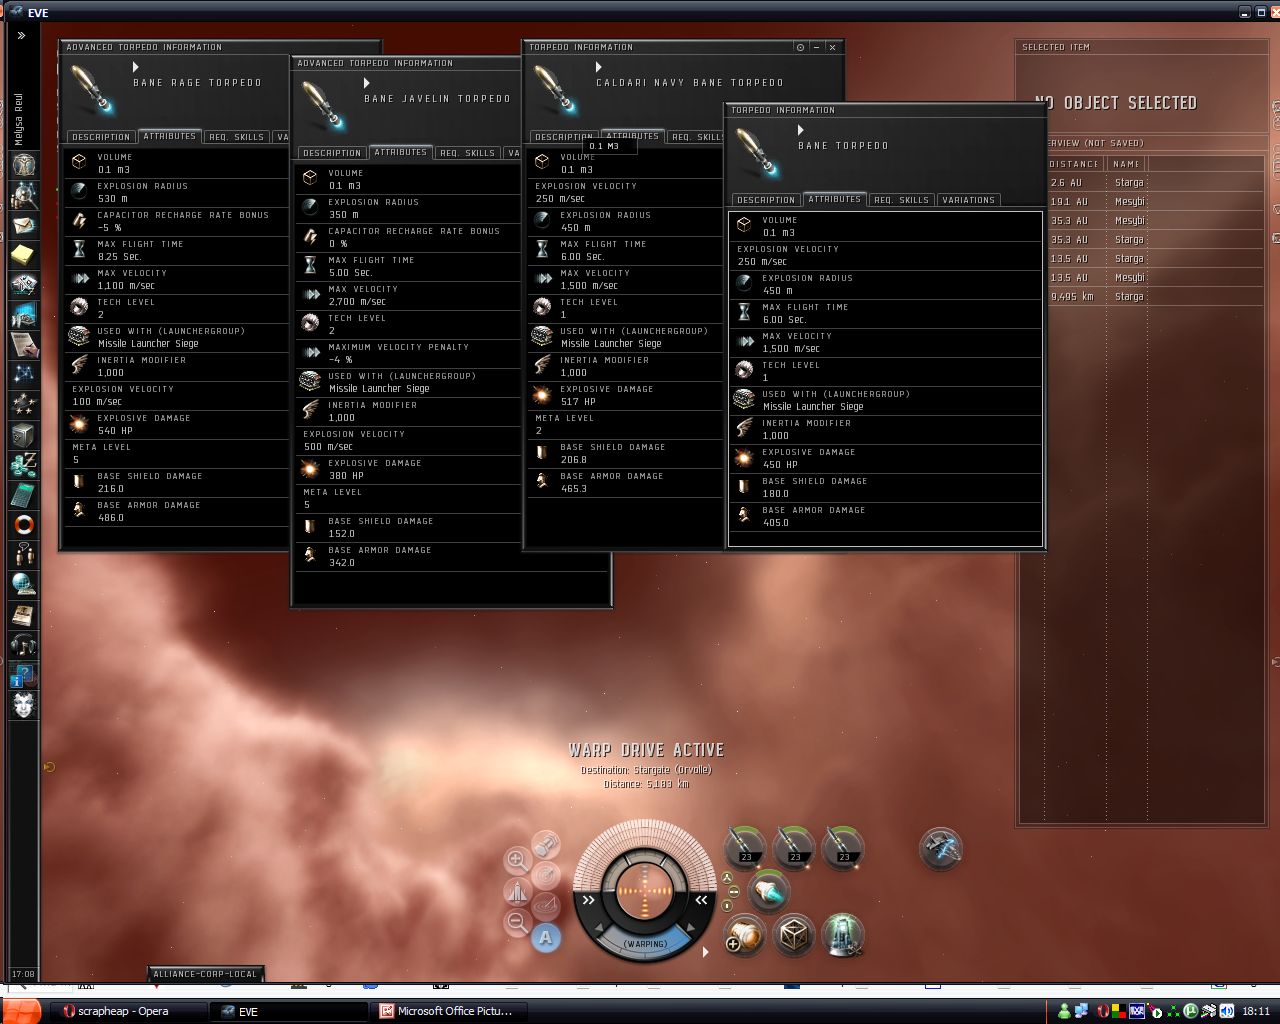Open Description tab in Bane Javelin window
Image resolution: width=1280 pixels, height=1024 pixels.
pos(331,153)
